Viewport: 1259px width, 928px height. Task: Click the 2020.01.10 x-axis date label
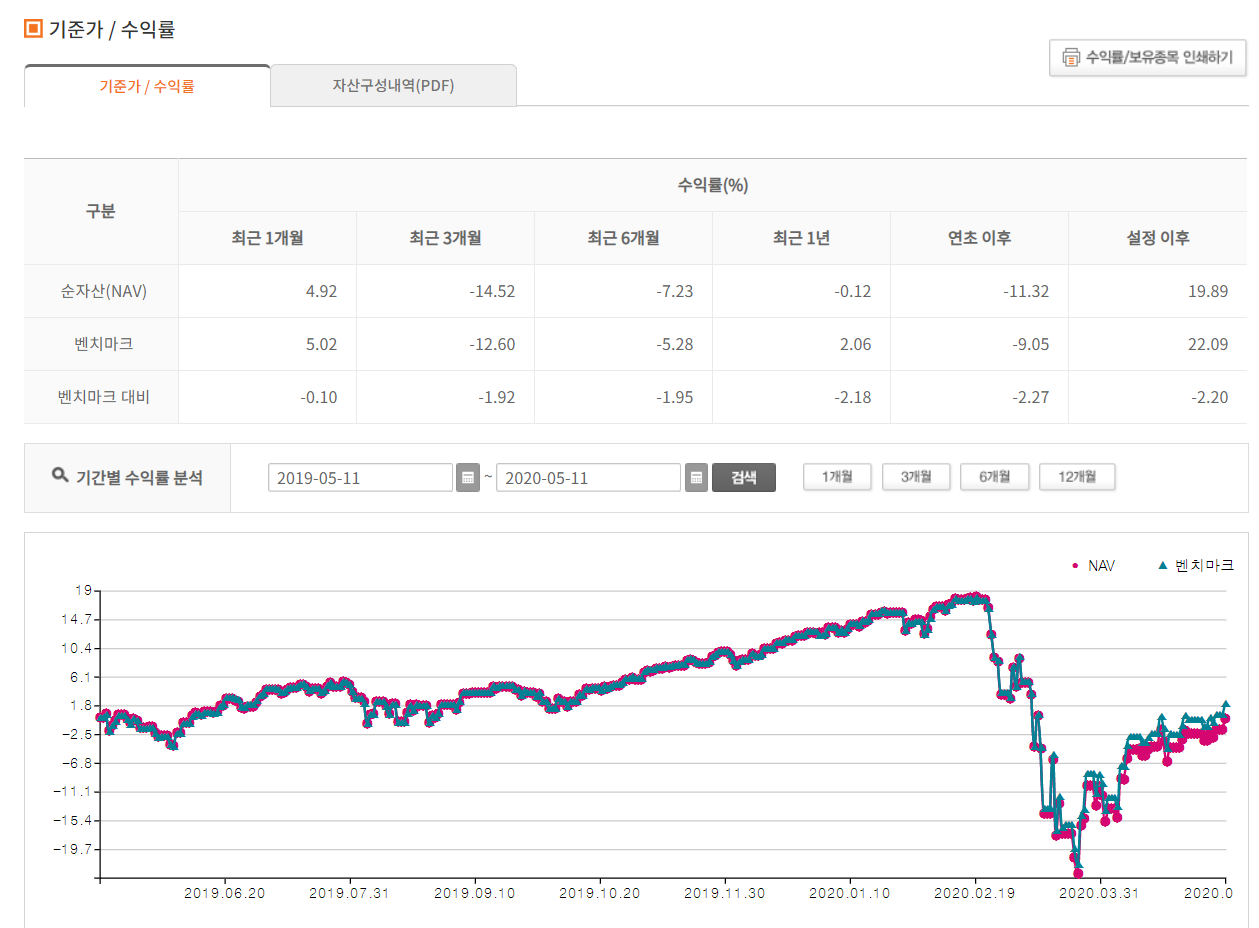point(849,894)
